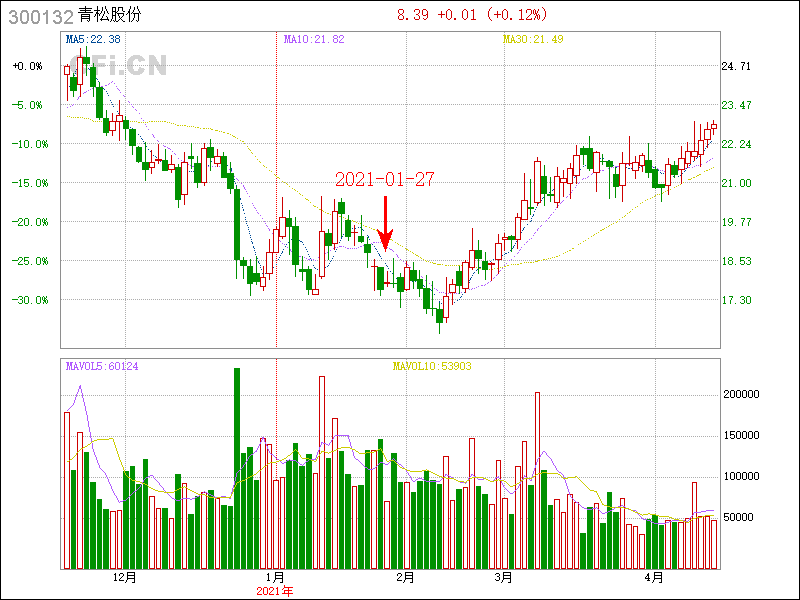This screenshot has height=600, width=800.
Task: Select the MA30:21.49 indicator label
Action: [533, 39]
